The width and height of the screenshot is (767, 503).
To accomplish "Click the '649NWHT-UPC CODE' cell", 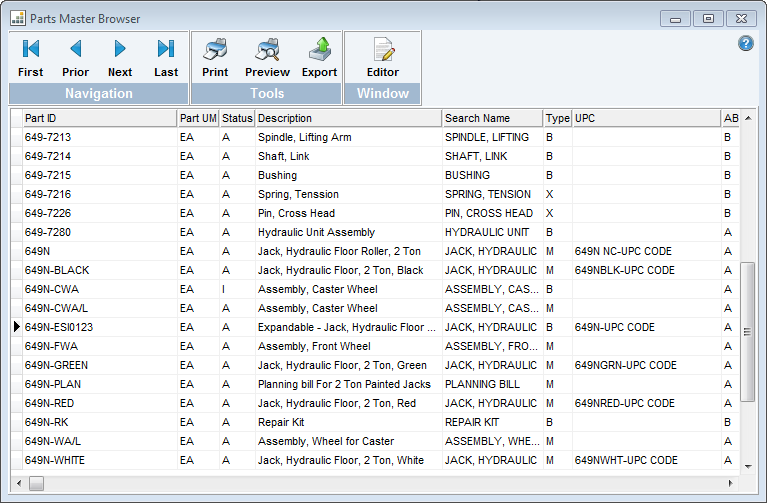I will [626, 460].
